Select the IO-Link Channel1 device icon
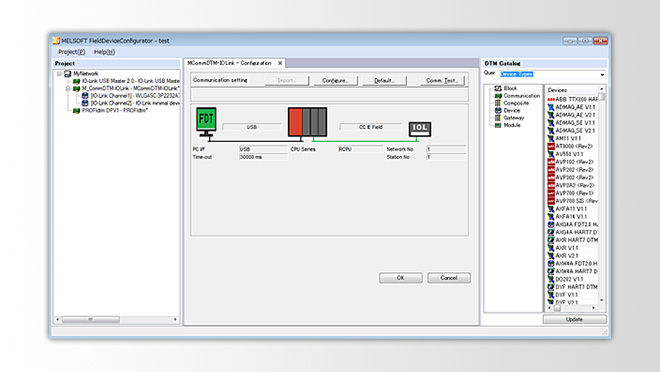Image resolution: width=660 pixels, height=372 pixels. tap(85, 96)
